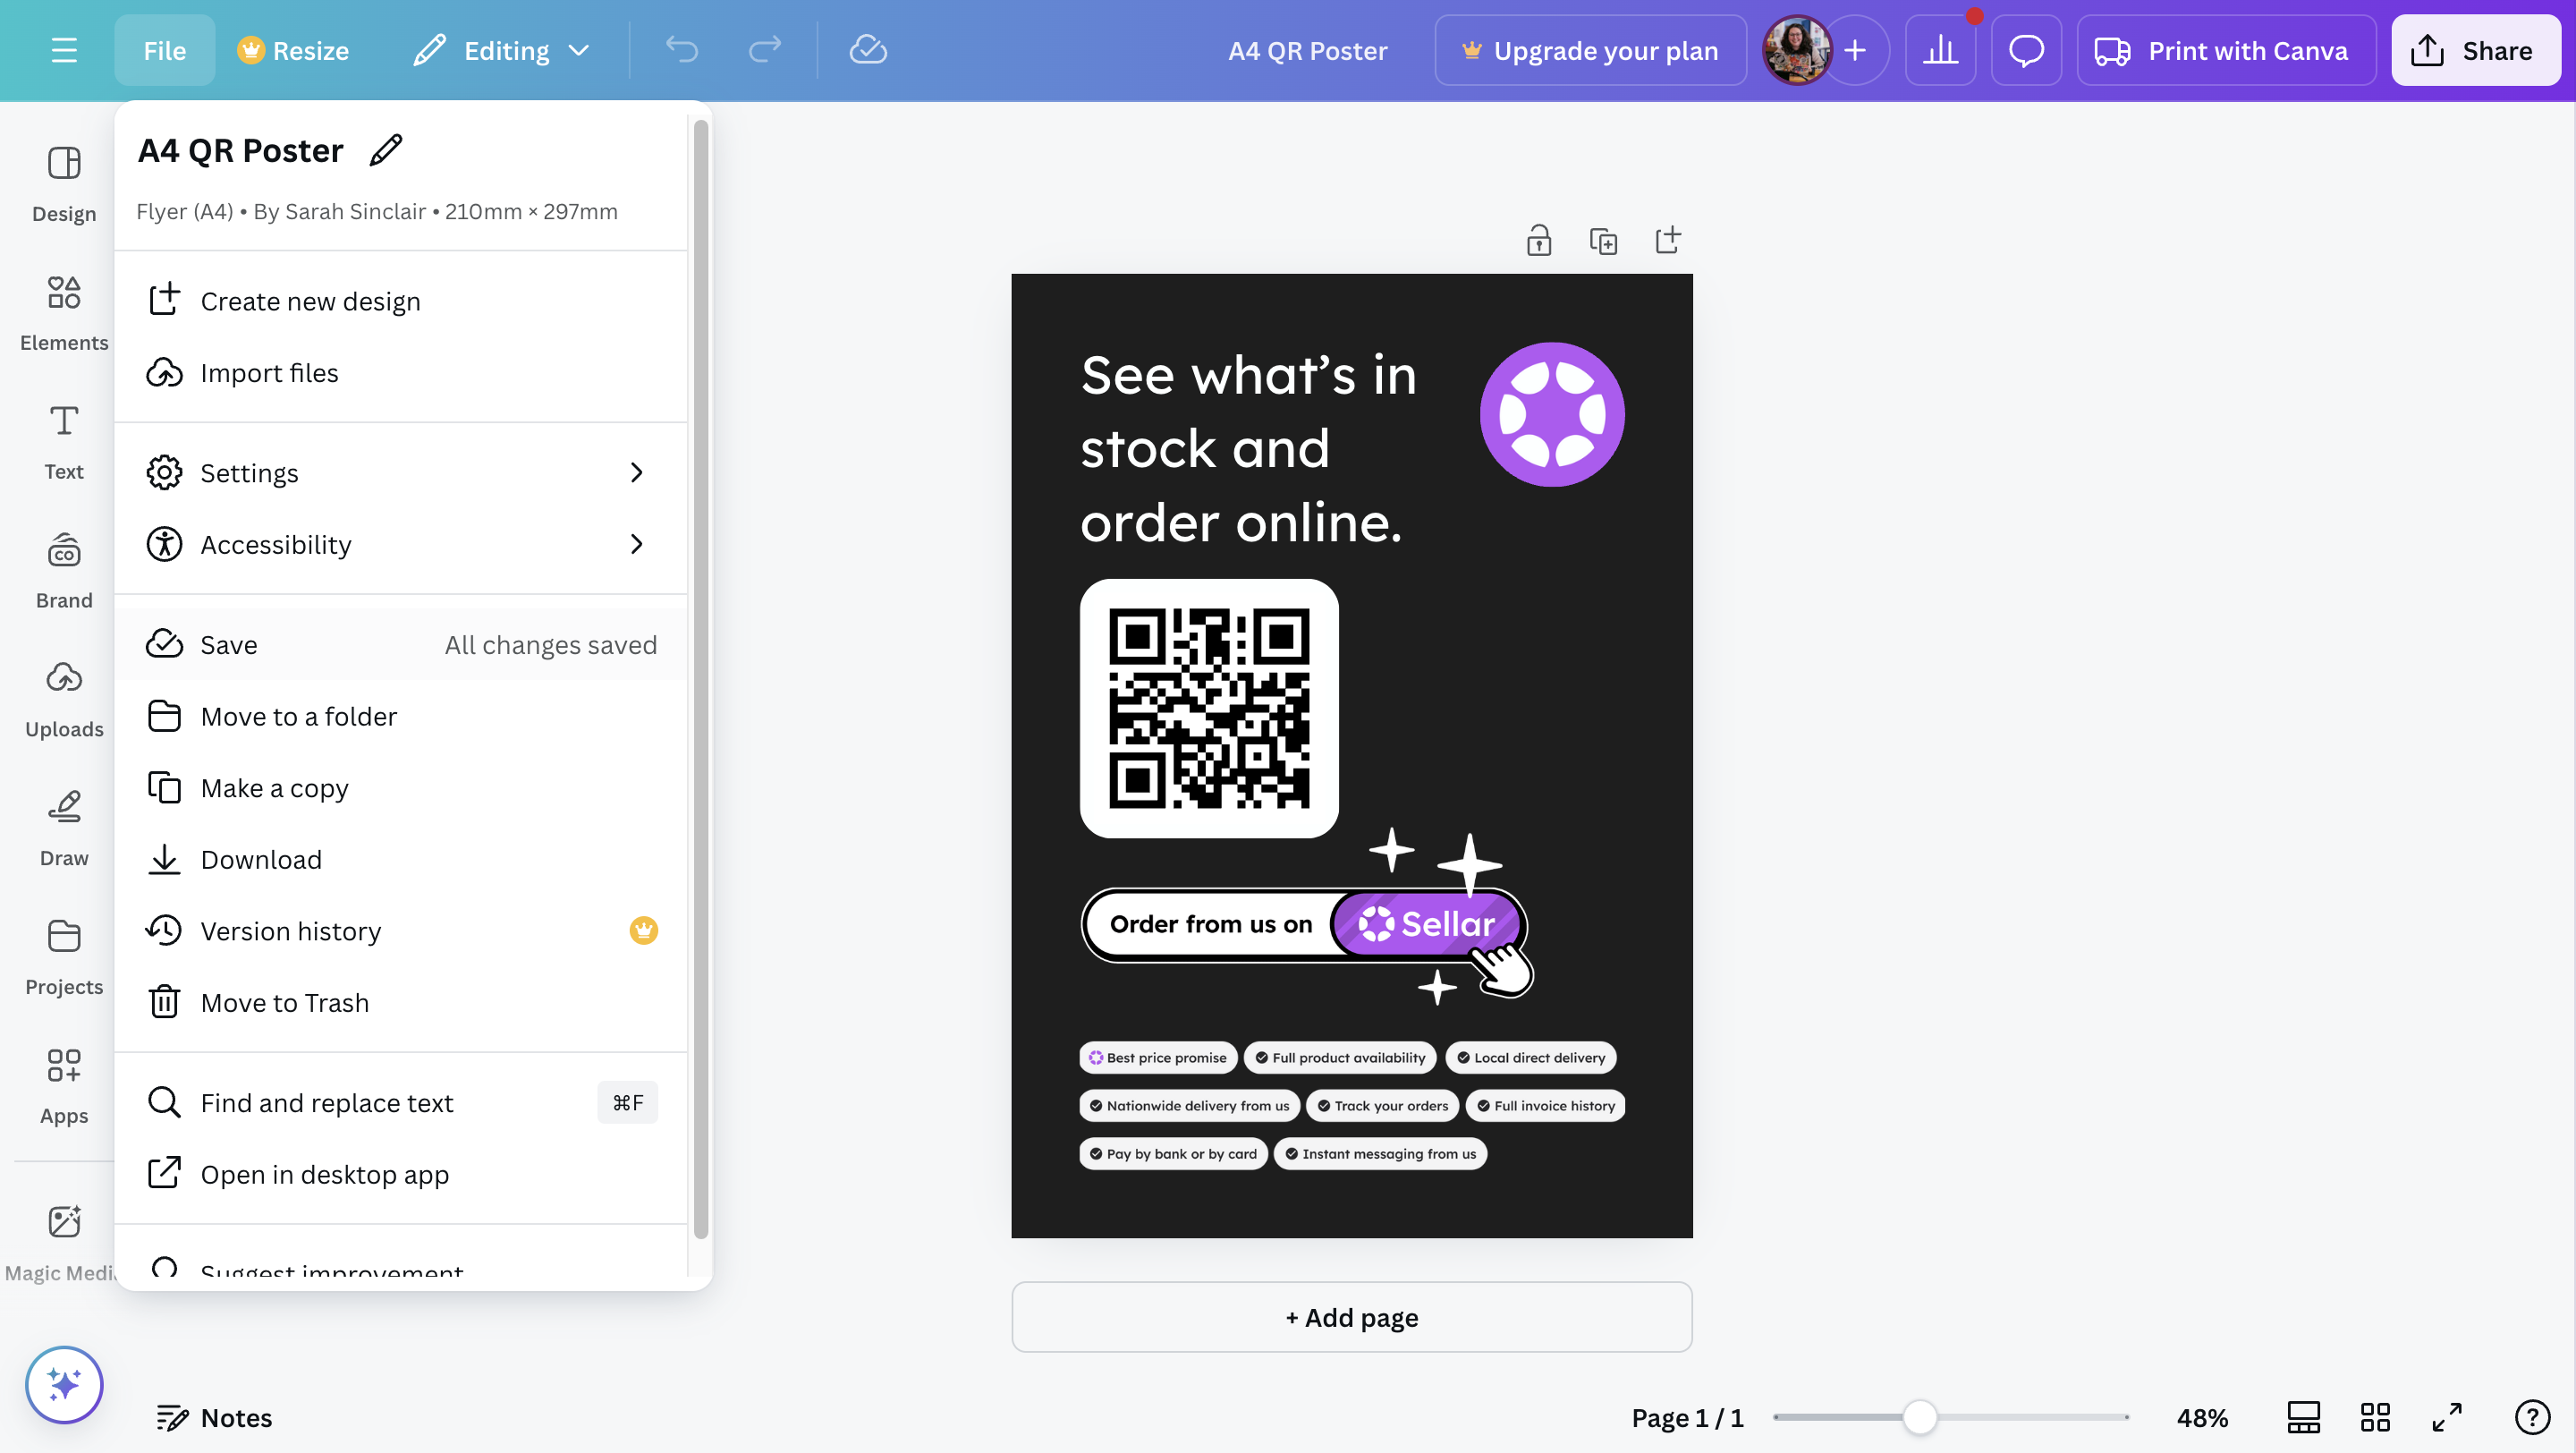Image resolution: width=2576 pixels, height=1453 pixels.
Task: Open the Canva AI assistant sparkle button
Action: [64, 1384]
